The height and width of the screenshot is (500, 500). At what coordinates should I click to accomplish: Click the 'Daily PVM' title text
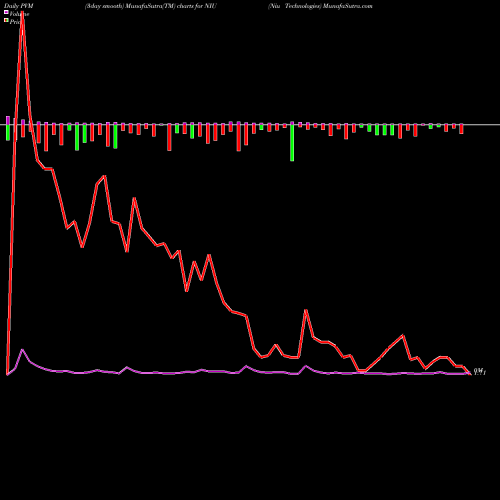tap(19, 6)
